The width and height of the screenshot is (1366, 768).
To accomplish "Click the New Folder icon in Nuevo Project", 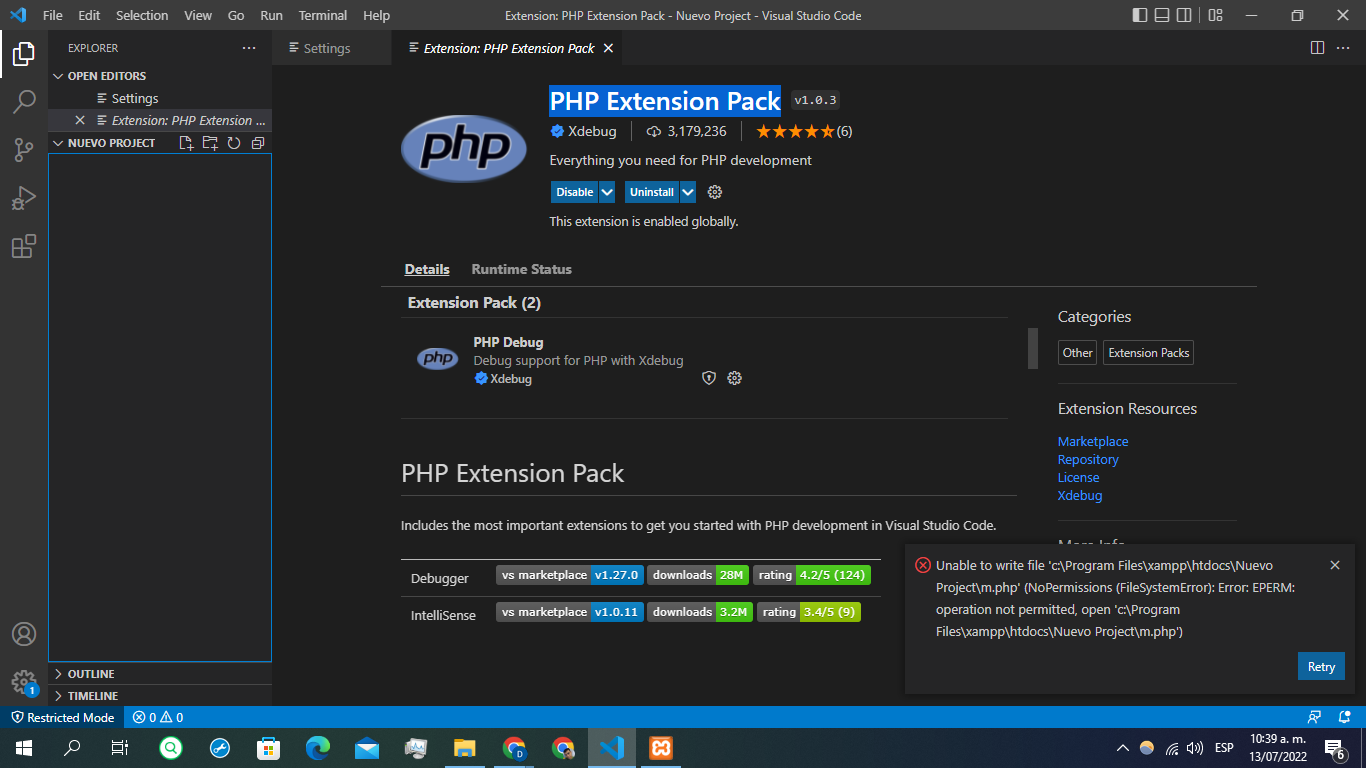I will [x=210, y=143].
